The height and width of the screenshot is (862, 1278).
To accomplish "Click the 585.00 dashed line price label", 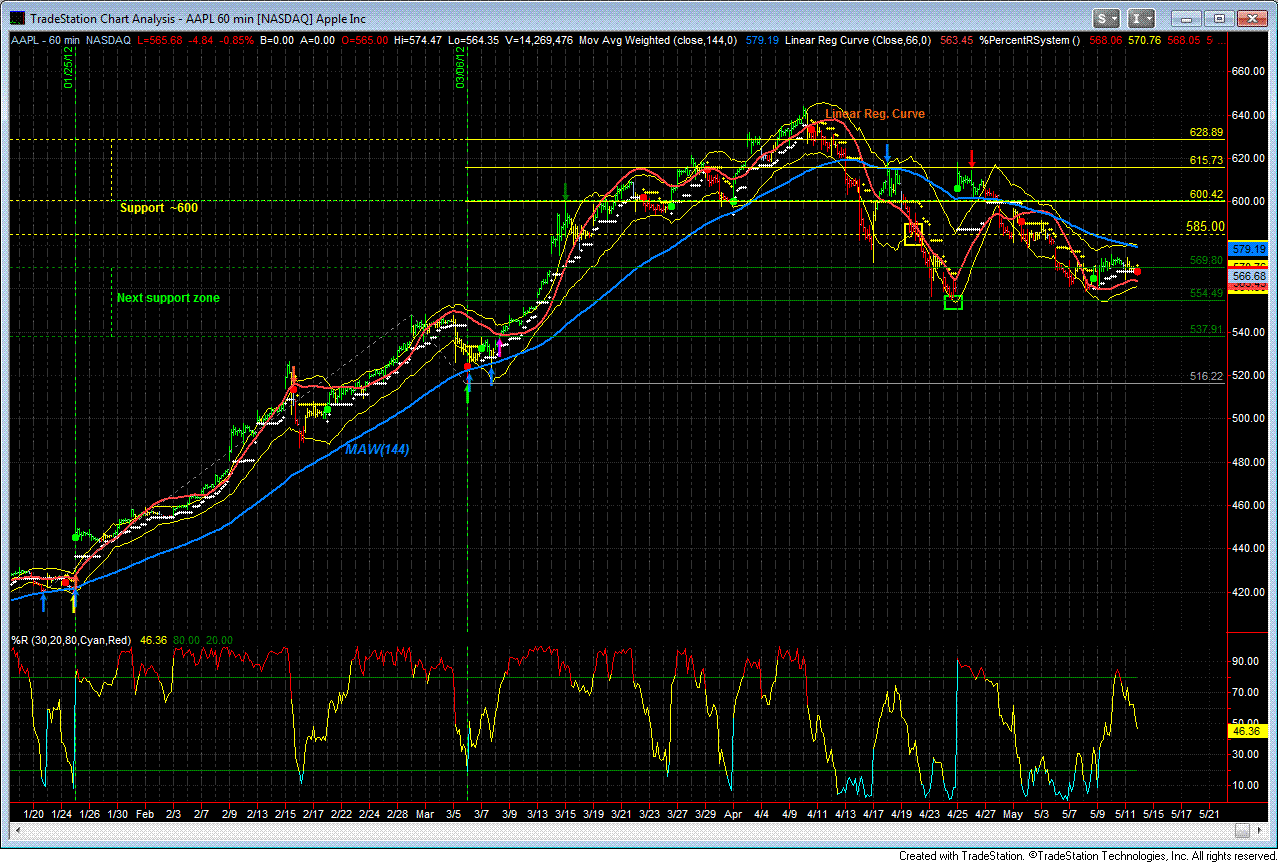I will 1205,226.
